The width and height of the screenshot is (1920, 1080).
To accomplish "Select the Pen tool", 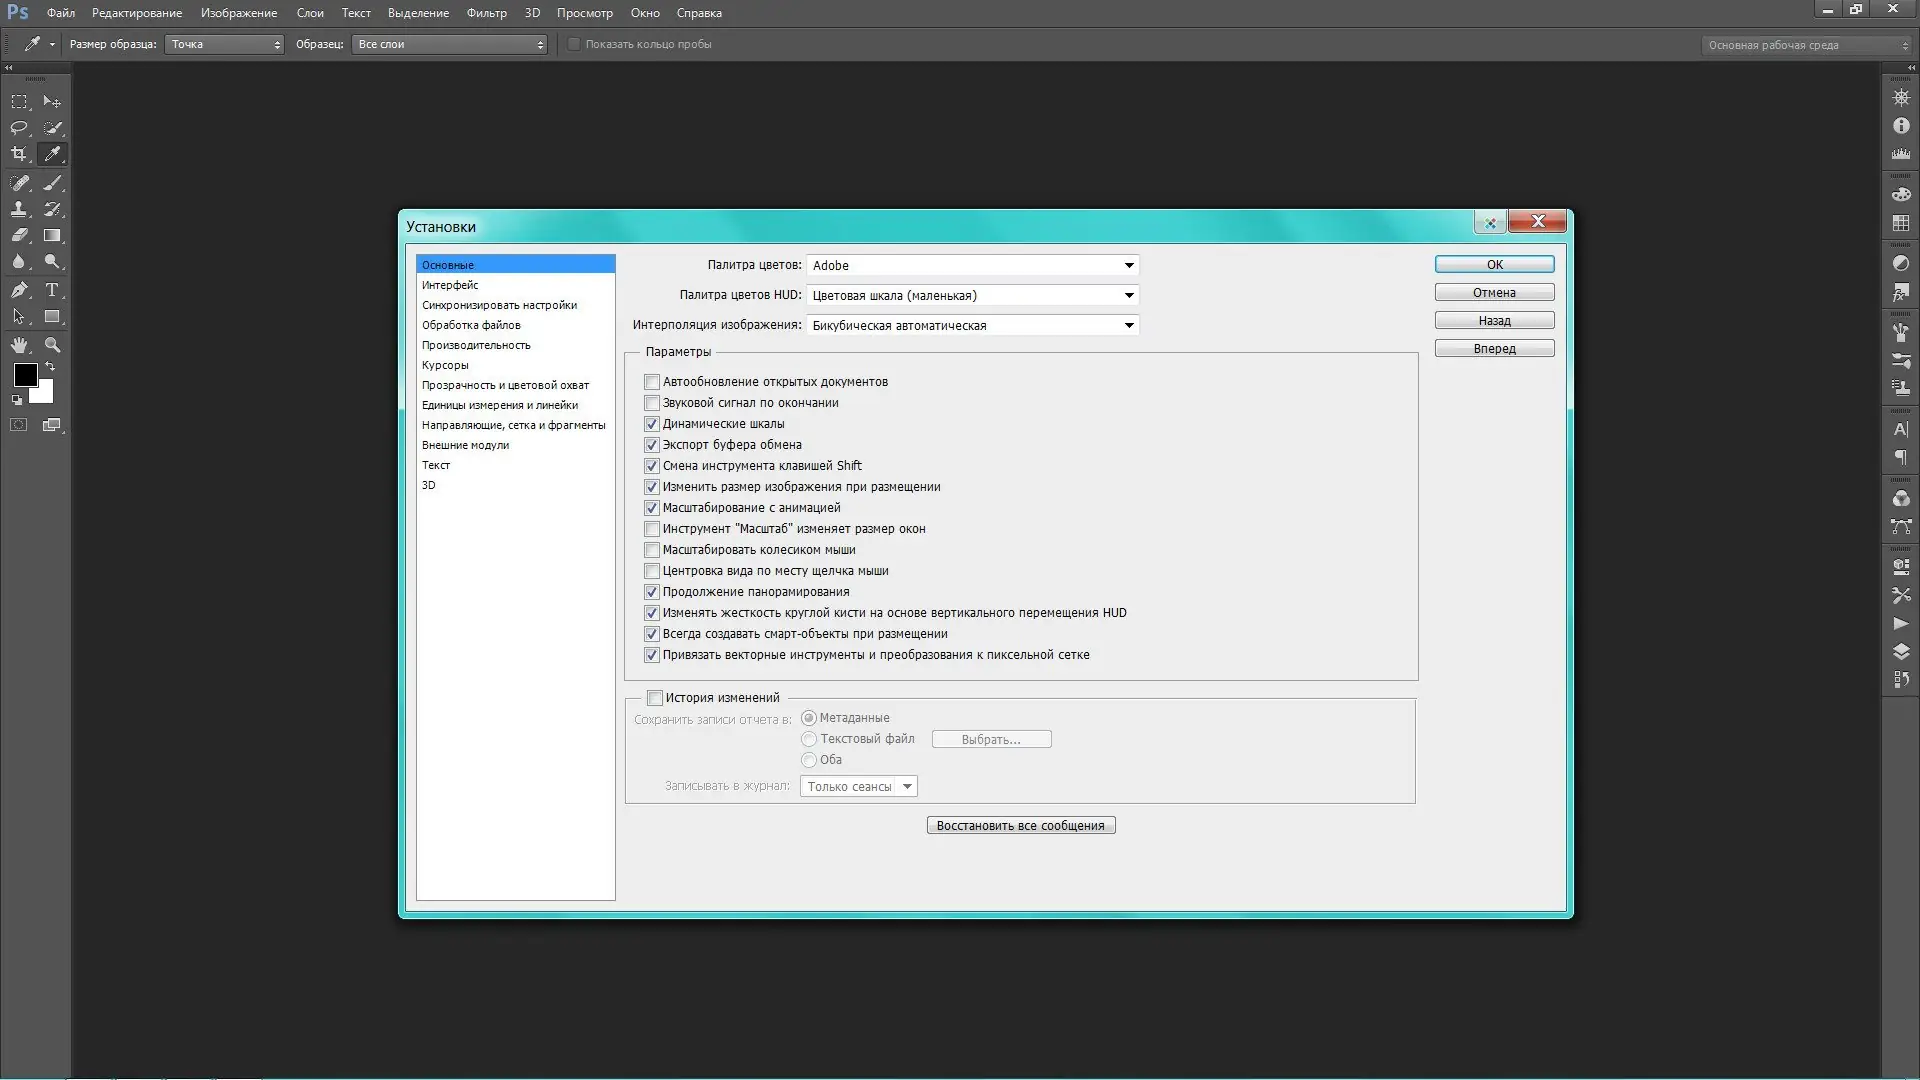I will (19, 289).
